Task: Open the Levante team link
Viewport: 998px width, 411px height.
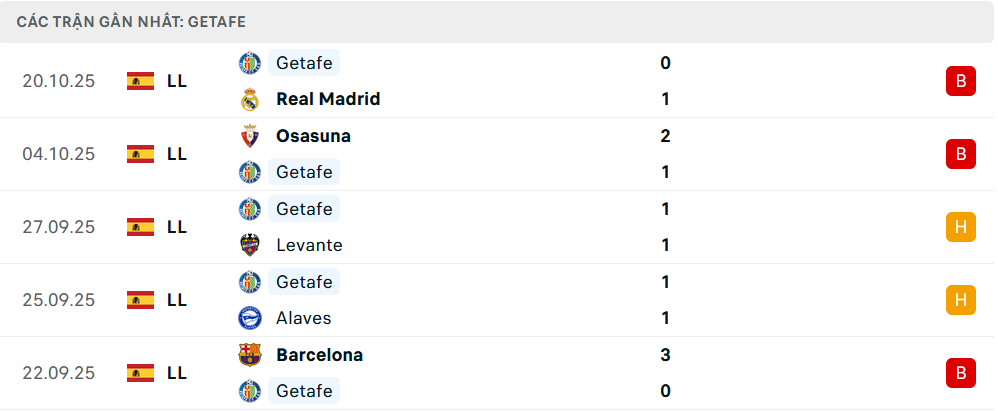Action: [x=309, y=245]
